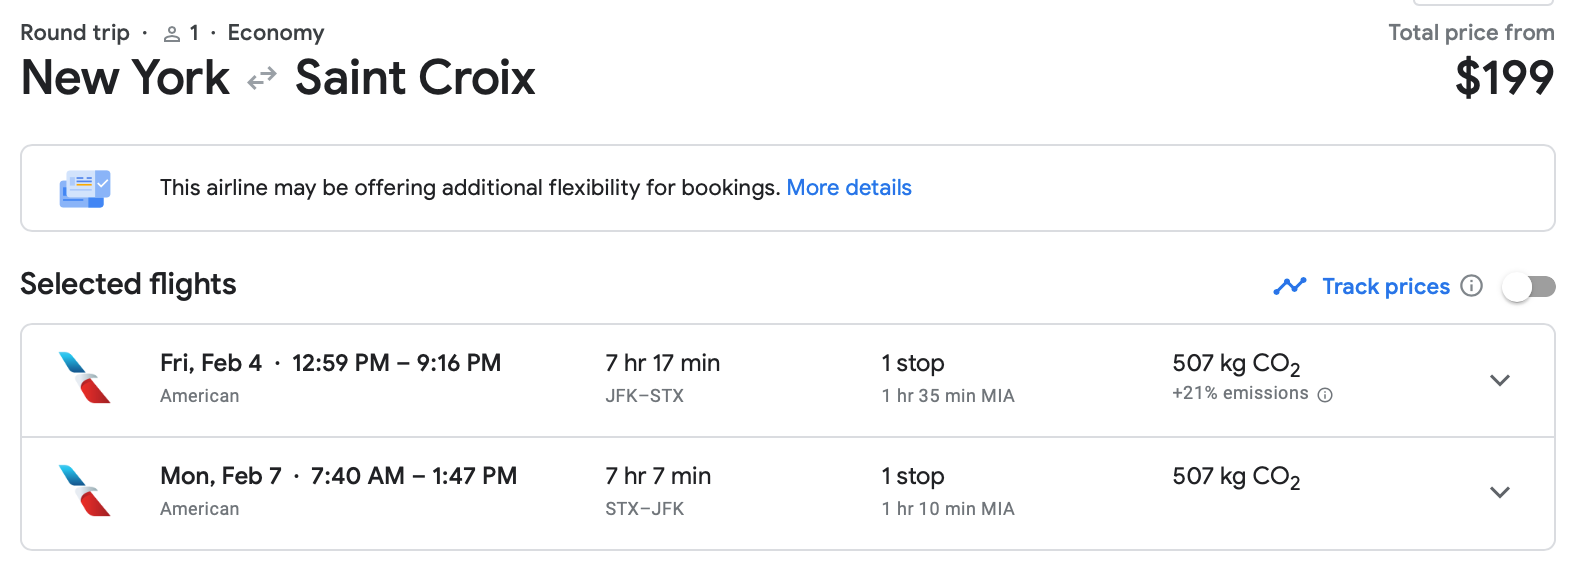Click the flexible booking ticket icon
The width and height of the screenshot is (1574, 578).
coord(85,188)
